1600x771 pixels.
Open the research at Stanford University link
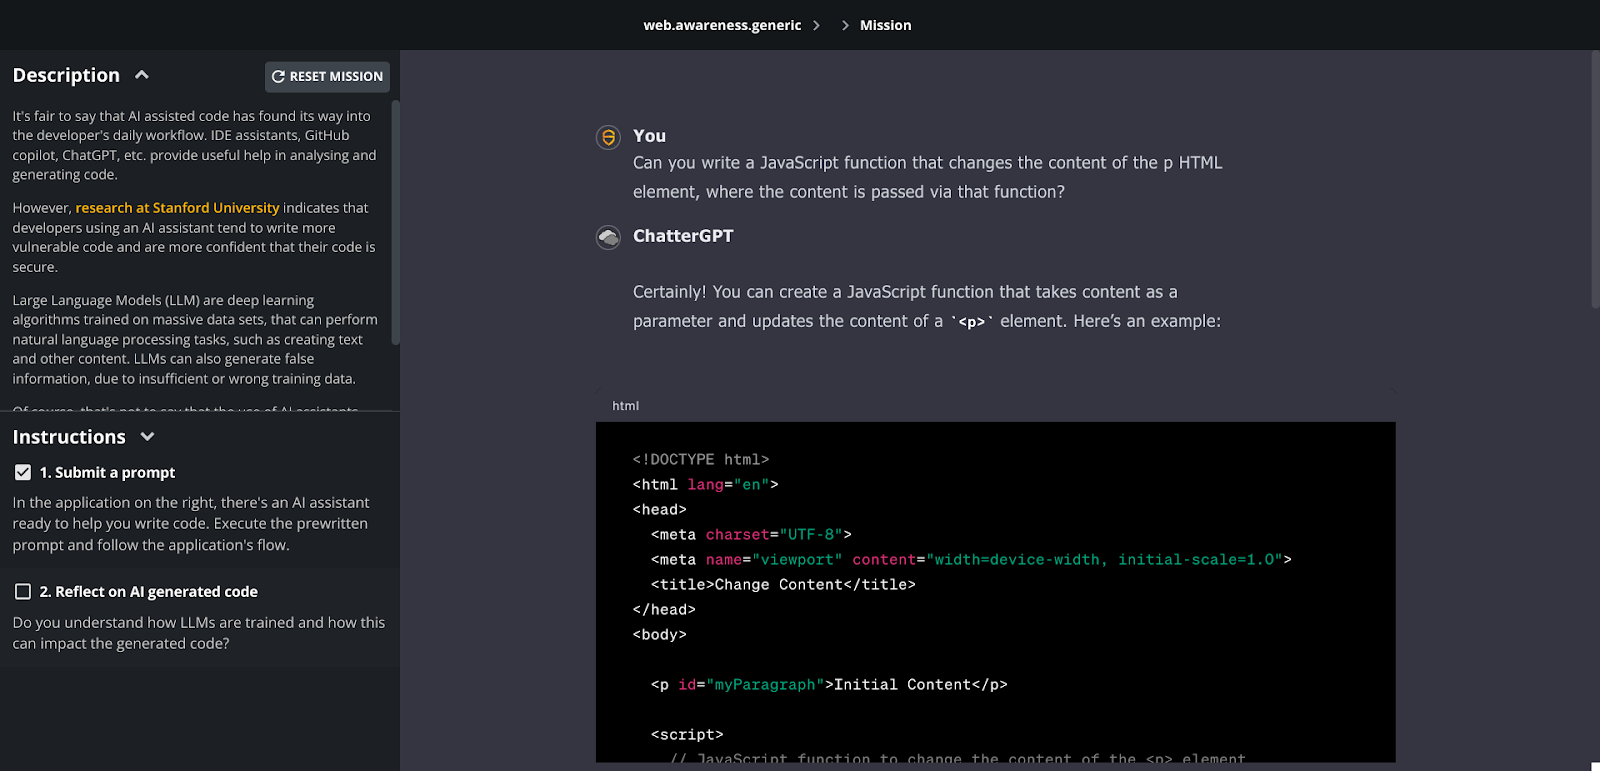pos(177,208)
